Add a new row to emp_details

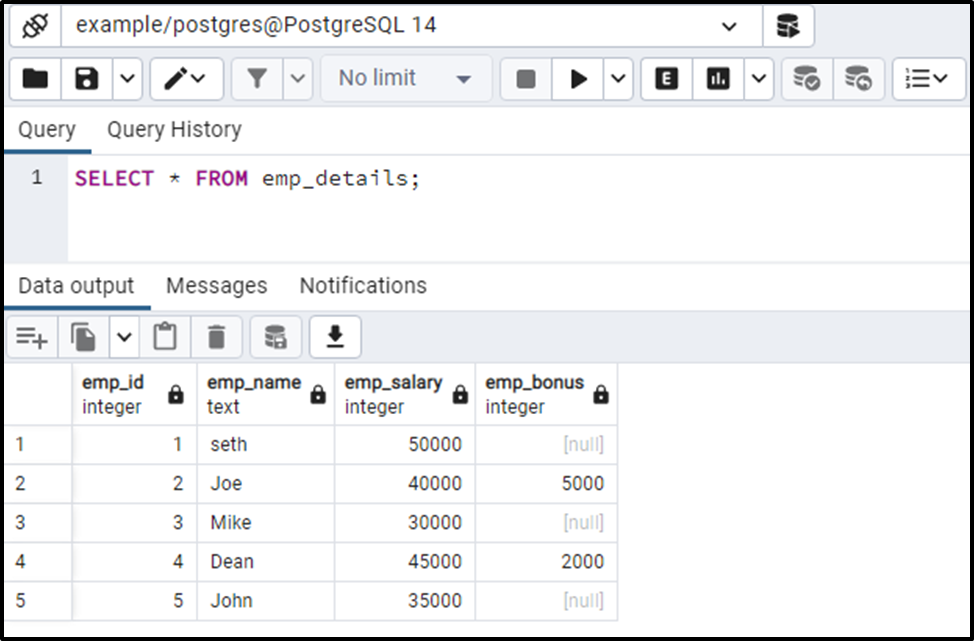31,336
